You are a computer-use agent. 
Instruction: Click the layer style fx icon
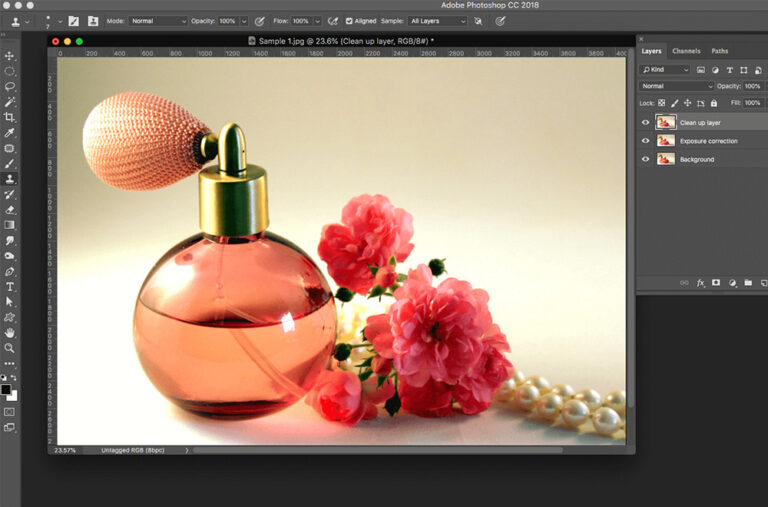click(700, 283)
